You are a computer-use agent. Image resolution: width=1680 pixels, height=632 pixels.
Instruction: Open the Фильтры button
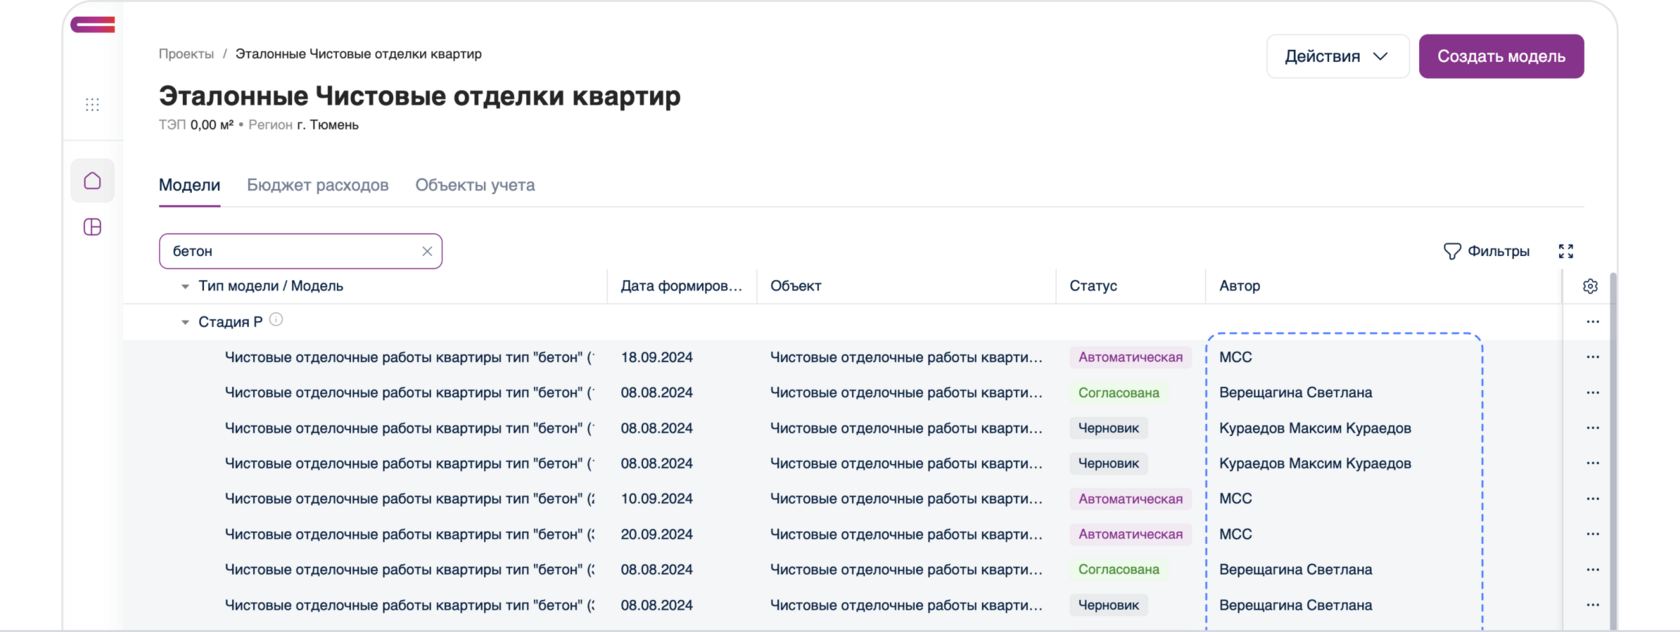1486,251
